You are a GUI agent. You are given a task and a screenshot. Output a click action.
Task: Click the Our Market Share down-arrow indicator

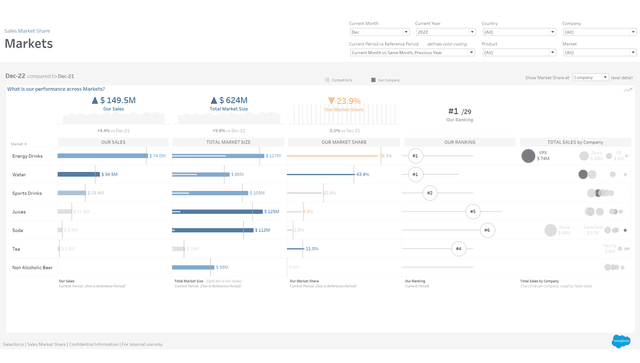click(x=331, y=100)
